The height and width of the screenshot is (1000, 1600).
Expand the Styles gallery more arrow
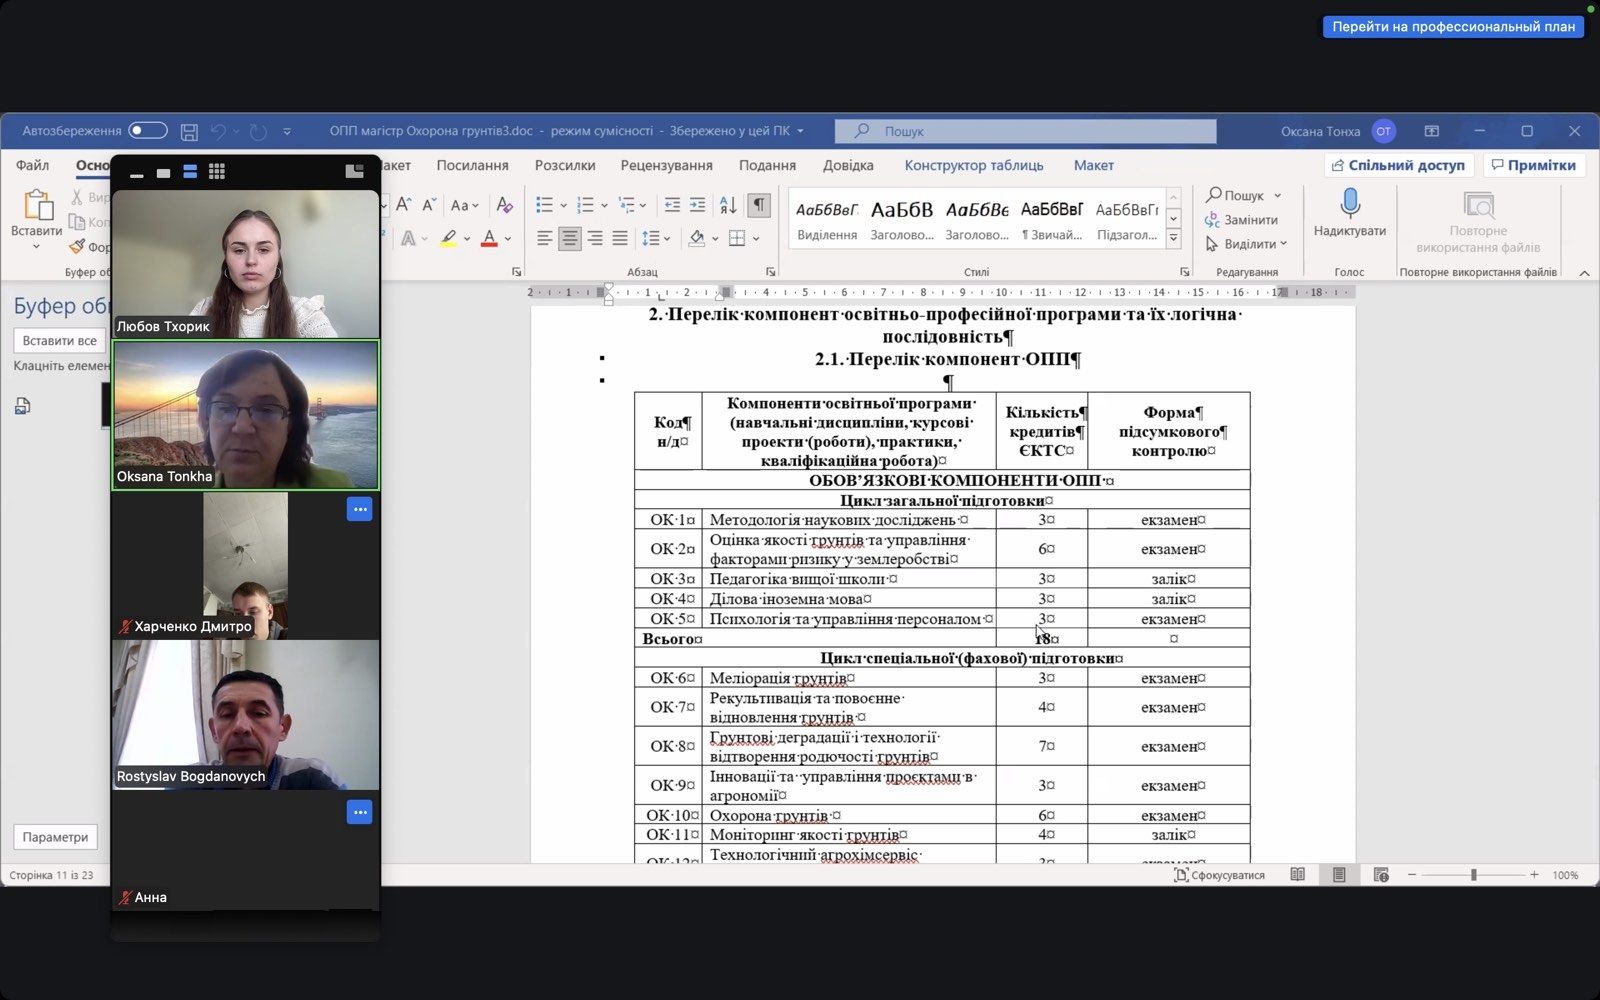click(1174, 239)
